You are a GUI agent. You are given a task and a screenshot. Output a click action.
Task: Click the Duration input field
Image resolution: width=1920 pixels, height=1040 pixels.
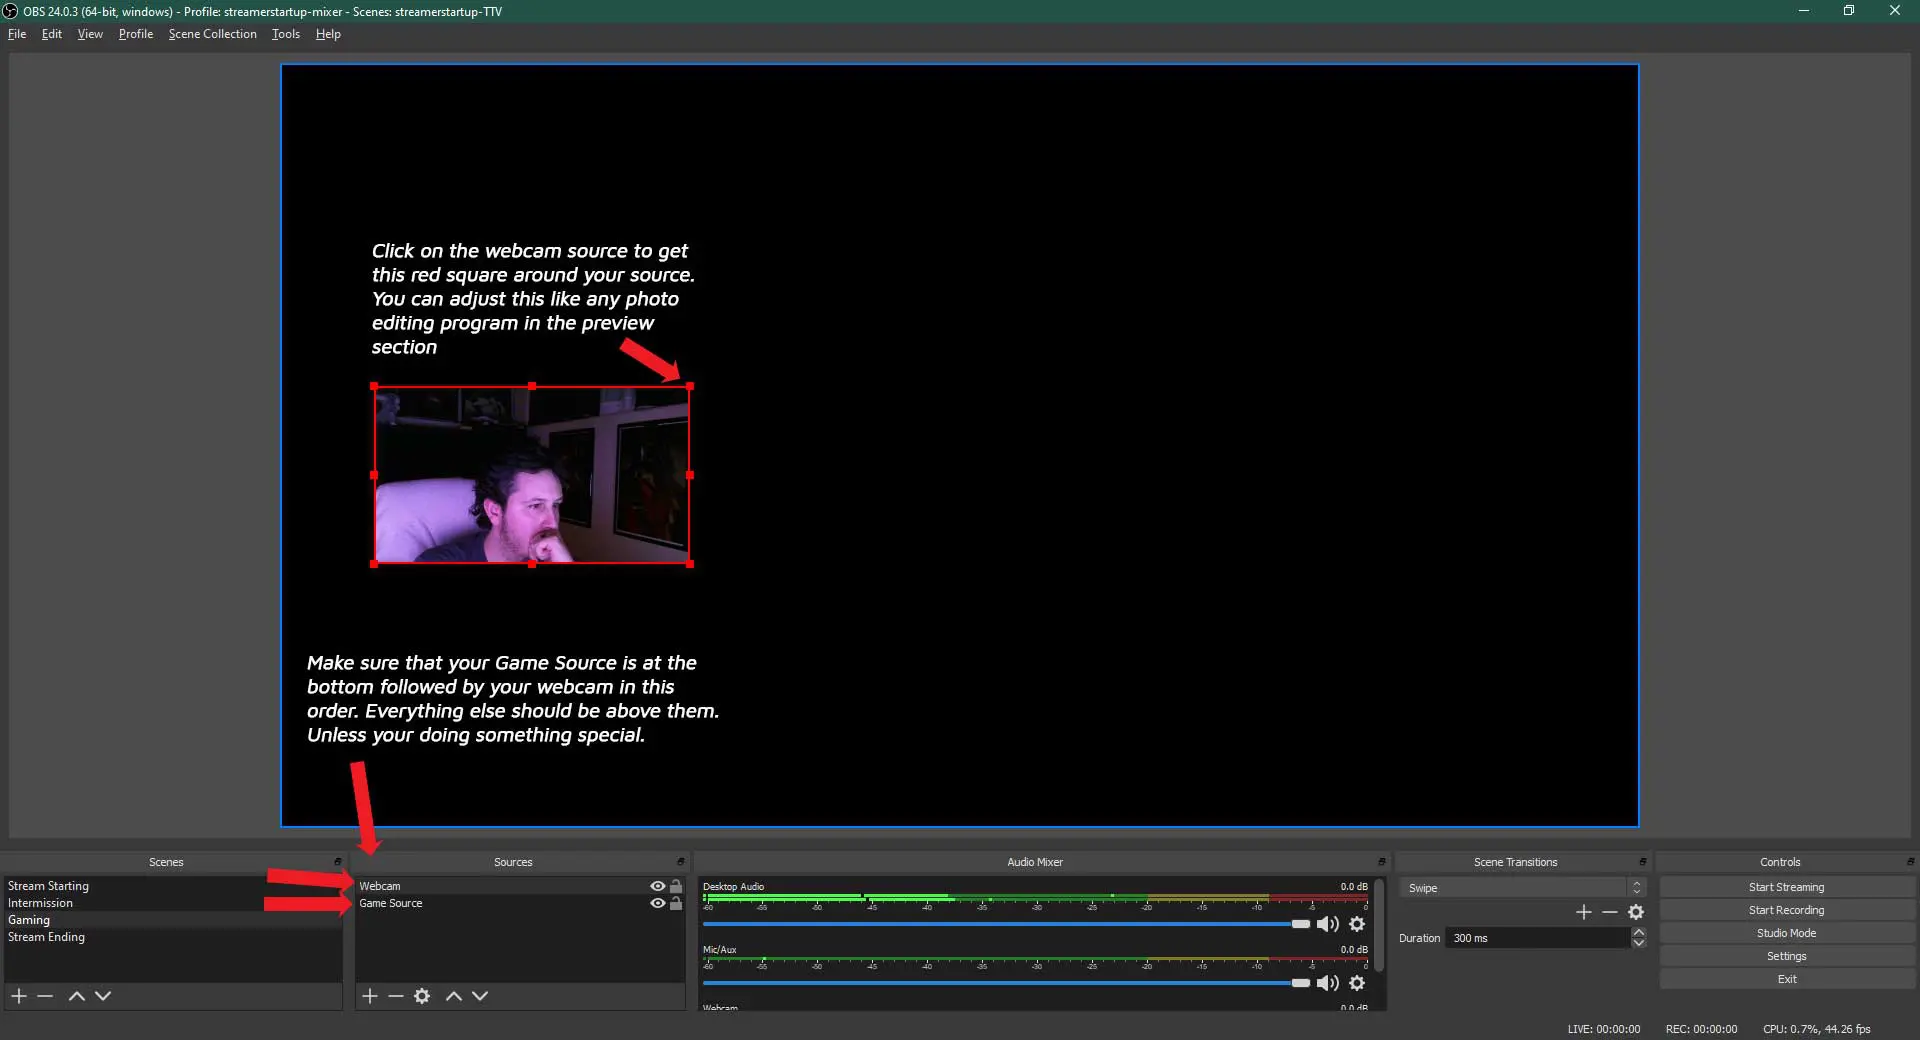[1537, 938]
